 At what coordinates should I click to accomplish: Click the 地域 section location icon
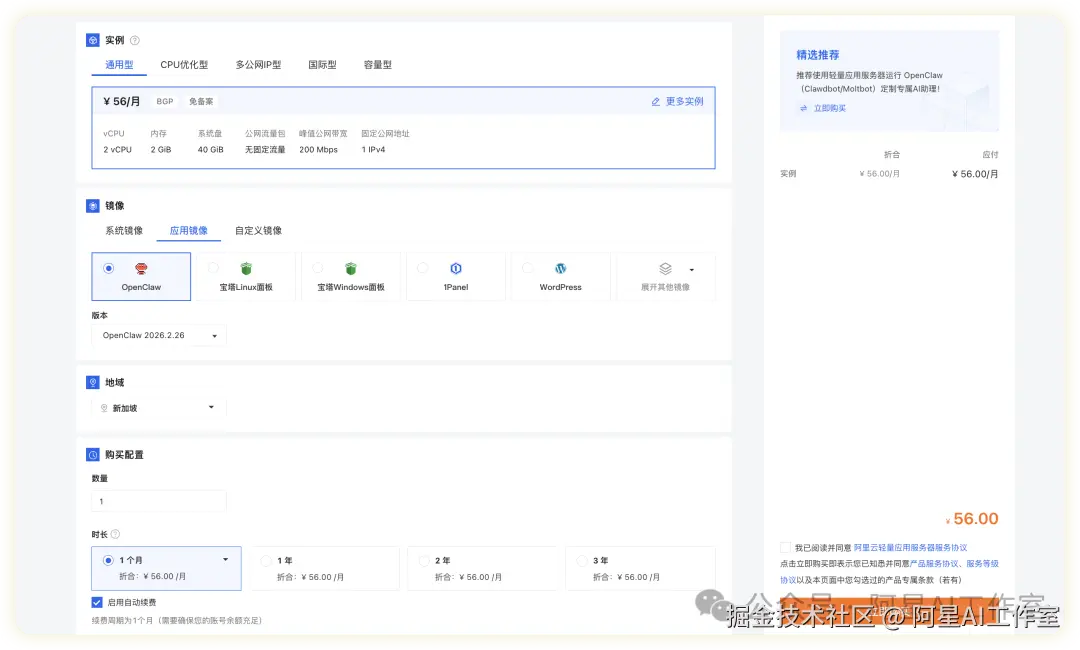93,382
